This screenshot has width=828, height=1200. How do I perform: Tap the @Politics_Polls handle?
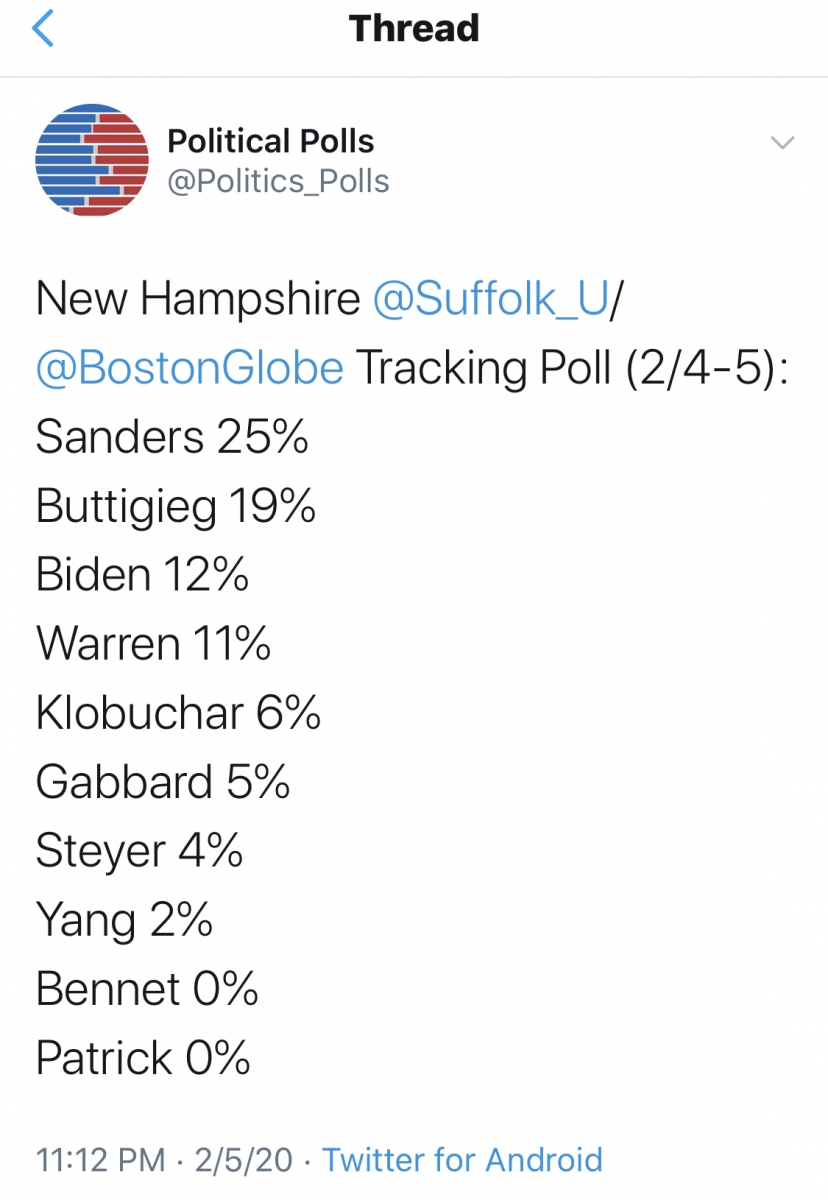pos(278,182)
